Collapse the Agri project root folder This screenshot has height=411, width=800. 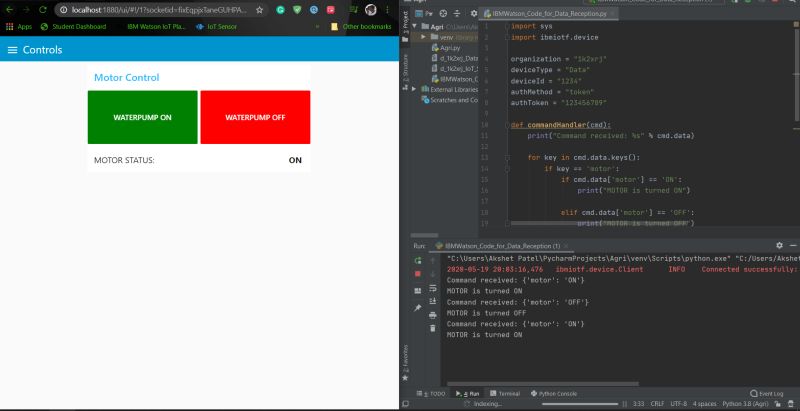click(414, 26)
